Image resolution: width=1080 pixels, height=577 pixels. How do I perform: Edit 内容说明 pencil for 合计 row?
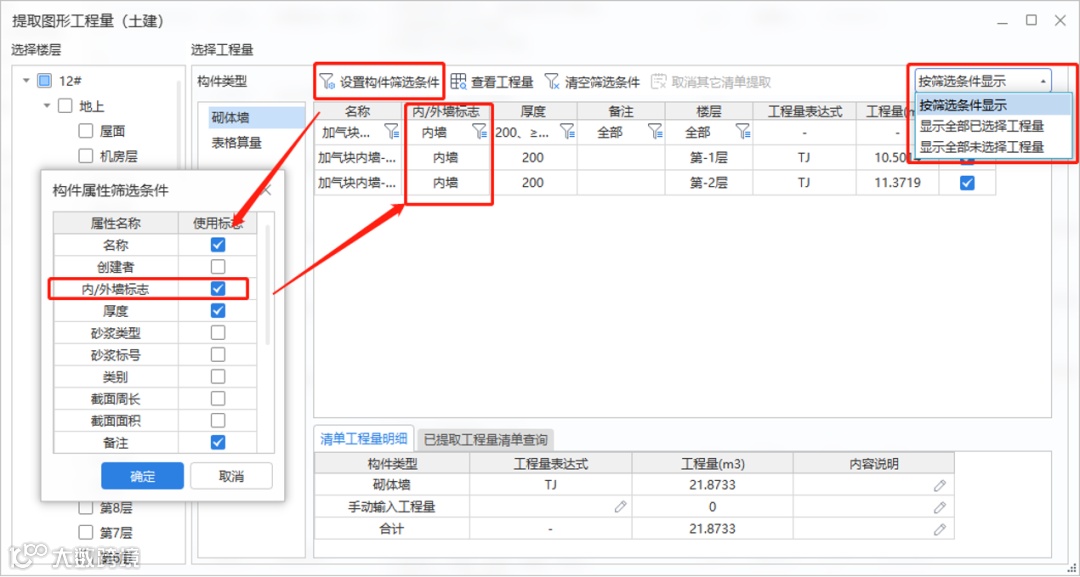939,529
